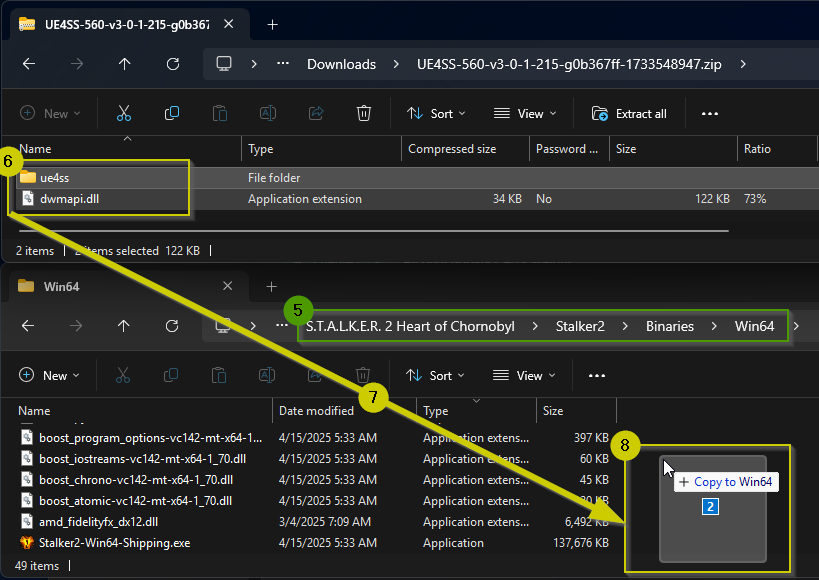Sort by Ratio column header
This screenshot has width=819, height=580.
click(x=777, y=149)
